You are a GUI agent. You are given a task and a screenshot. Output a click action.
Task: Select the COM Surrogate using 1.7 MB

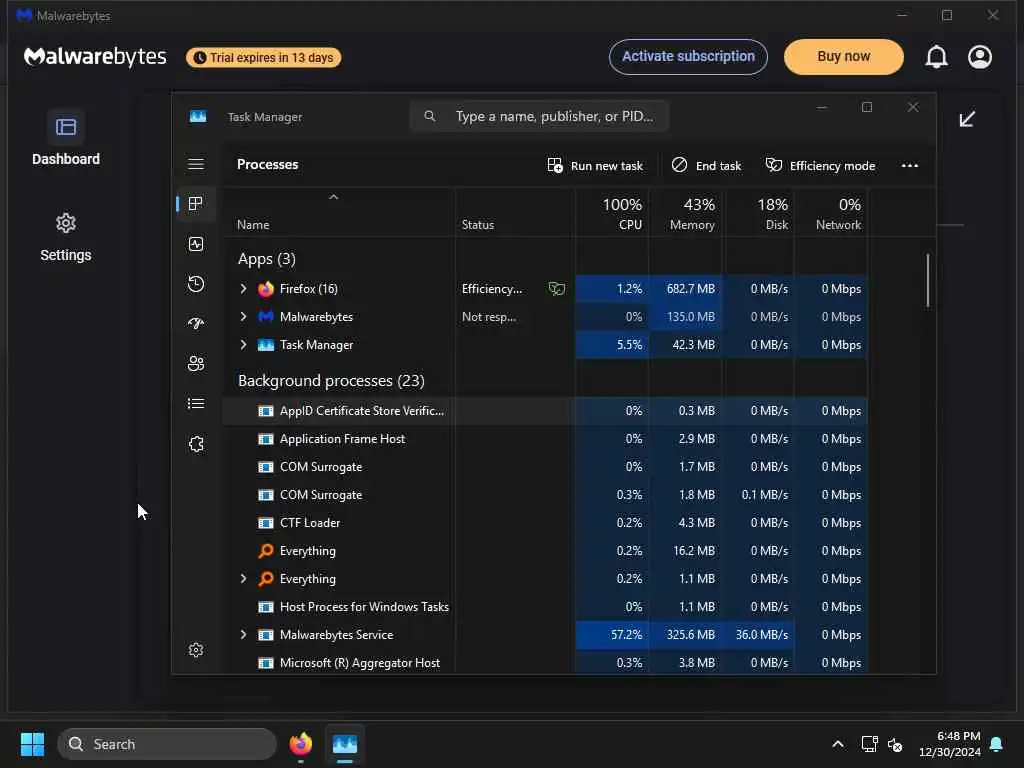click(545, 467)
